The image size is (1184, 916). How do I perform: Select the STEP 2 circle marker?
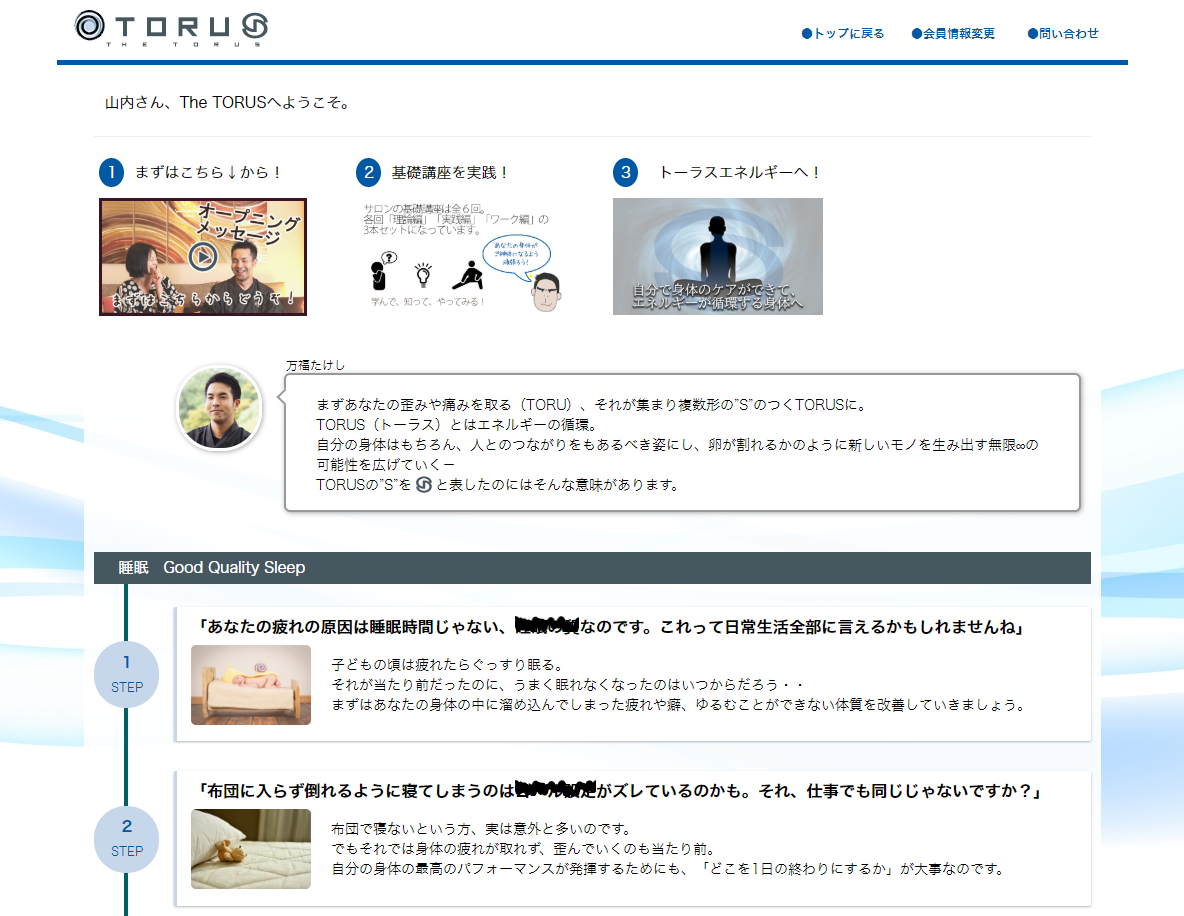(x=126, y=838)
